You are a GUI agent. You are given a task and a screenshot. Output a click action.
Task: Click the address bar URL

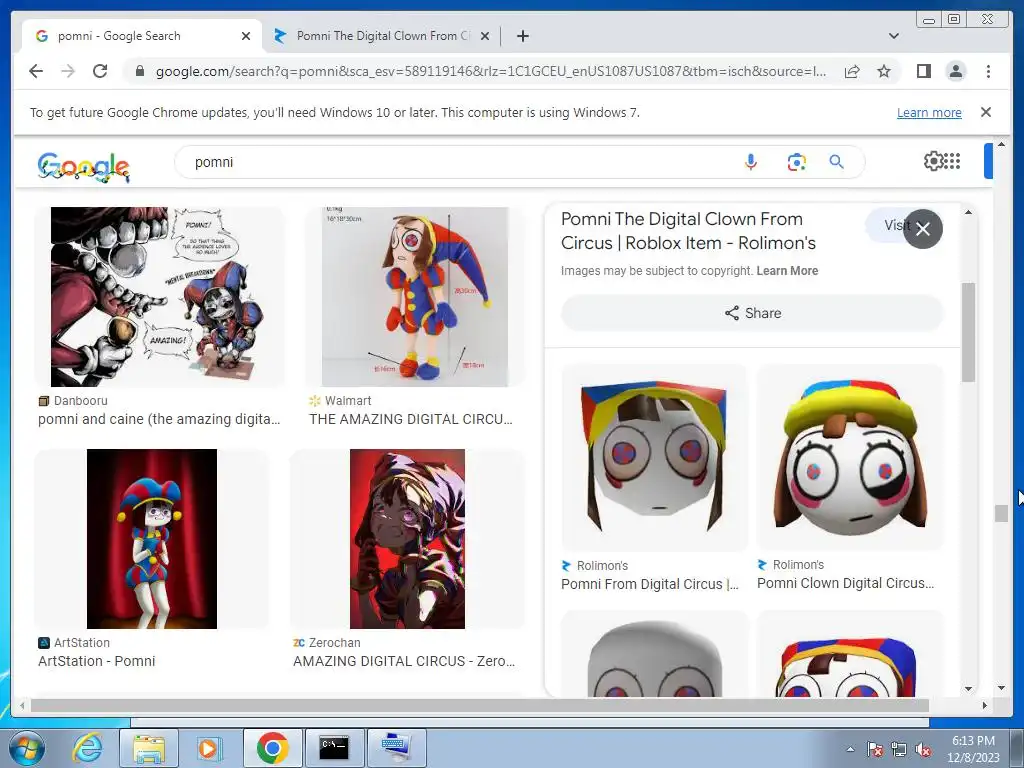(x=490, y=71)
